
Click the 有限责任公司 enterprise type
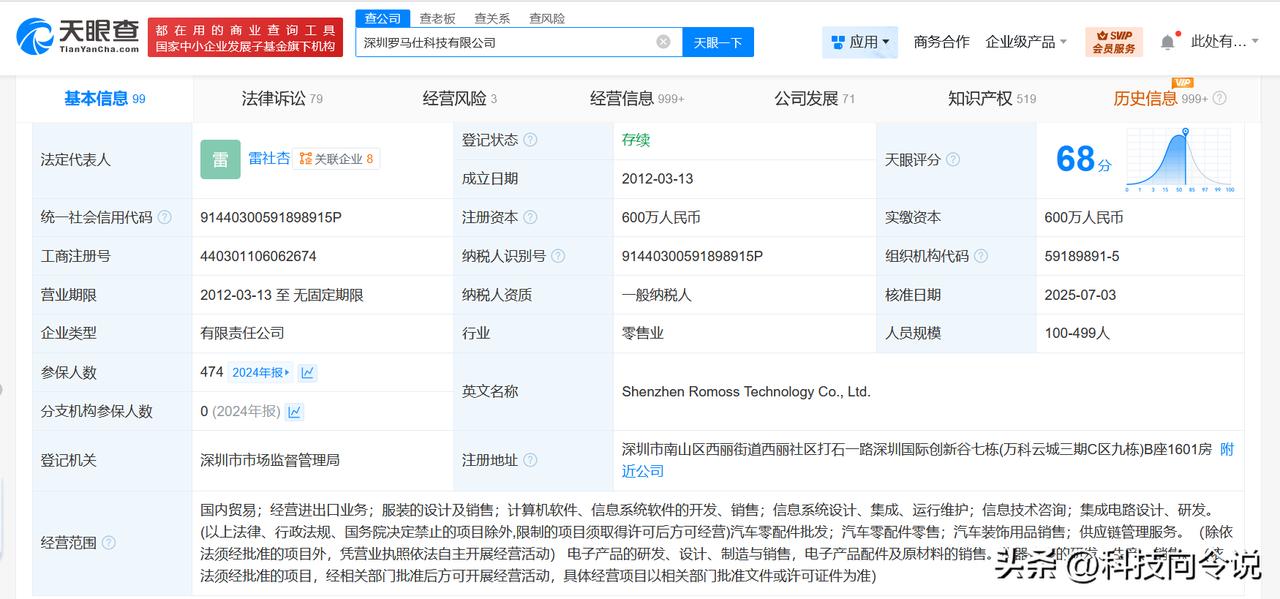coord(242,333)
